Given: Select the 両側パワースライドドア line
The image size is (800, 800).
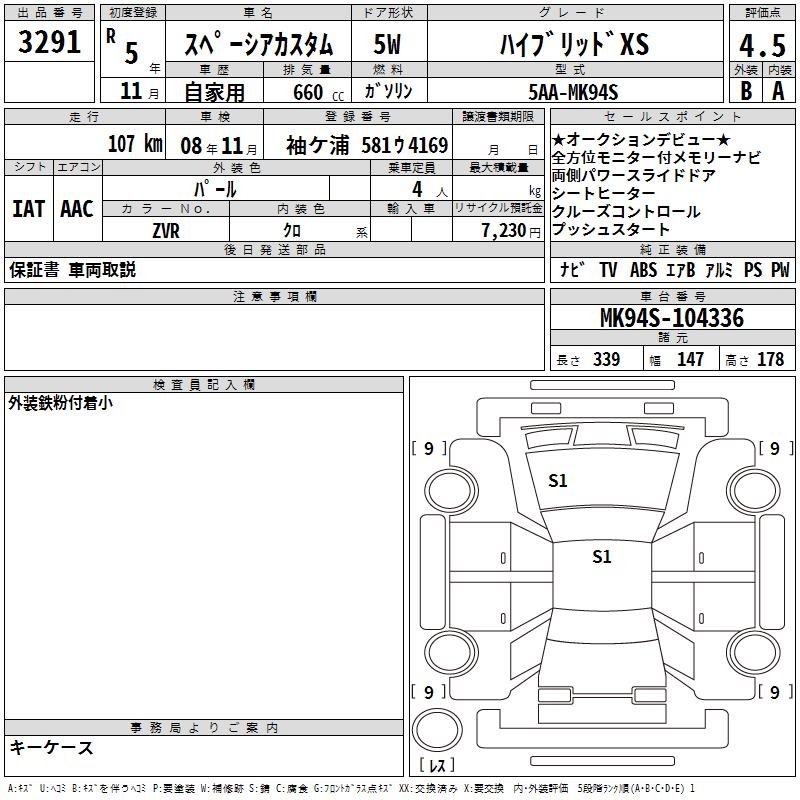Looking at the screenshot, I should pos(634,175).
